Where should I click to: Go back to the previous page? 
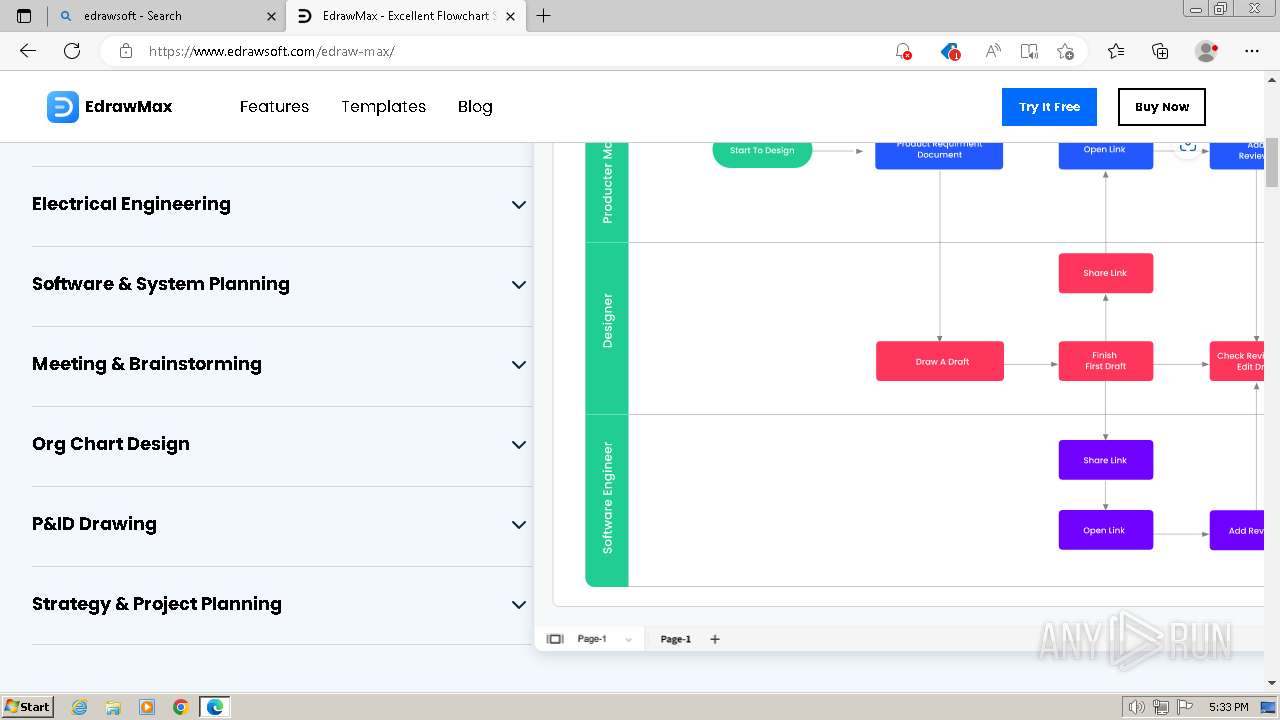coord(28,51)
